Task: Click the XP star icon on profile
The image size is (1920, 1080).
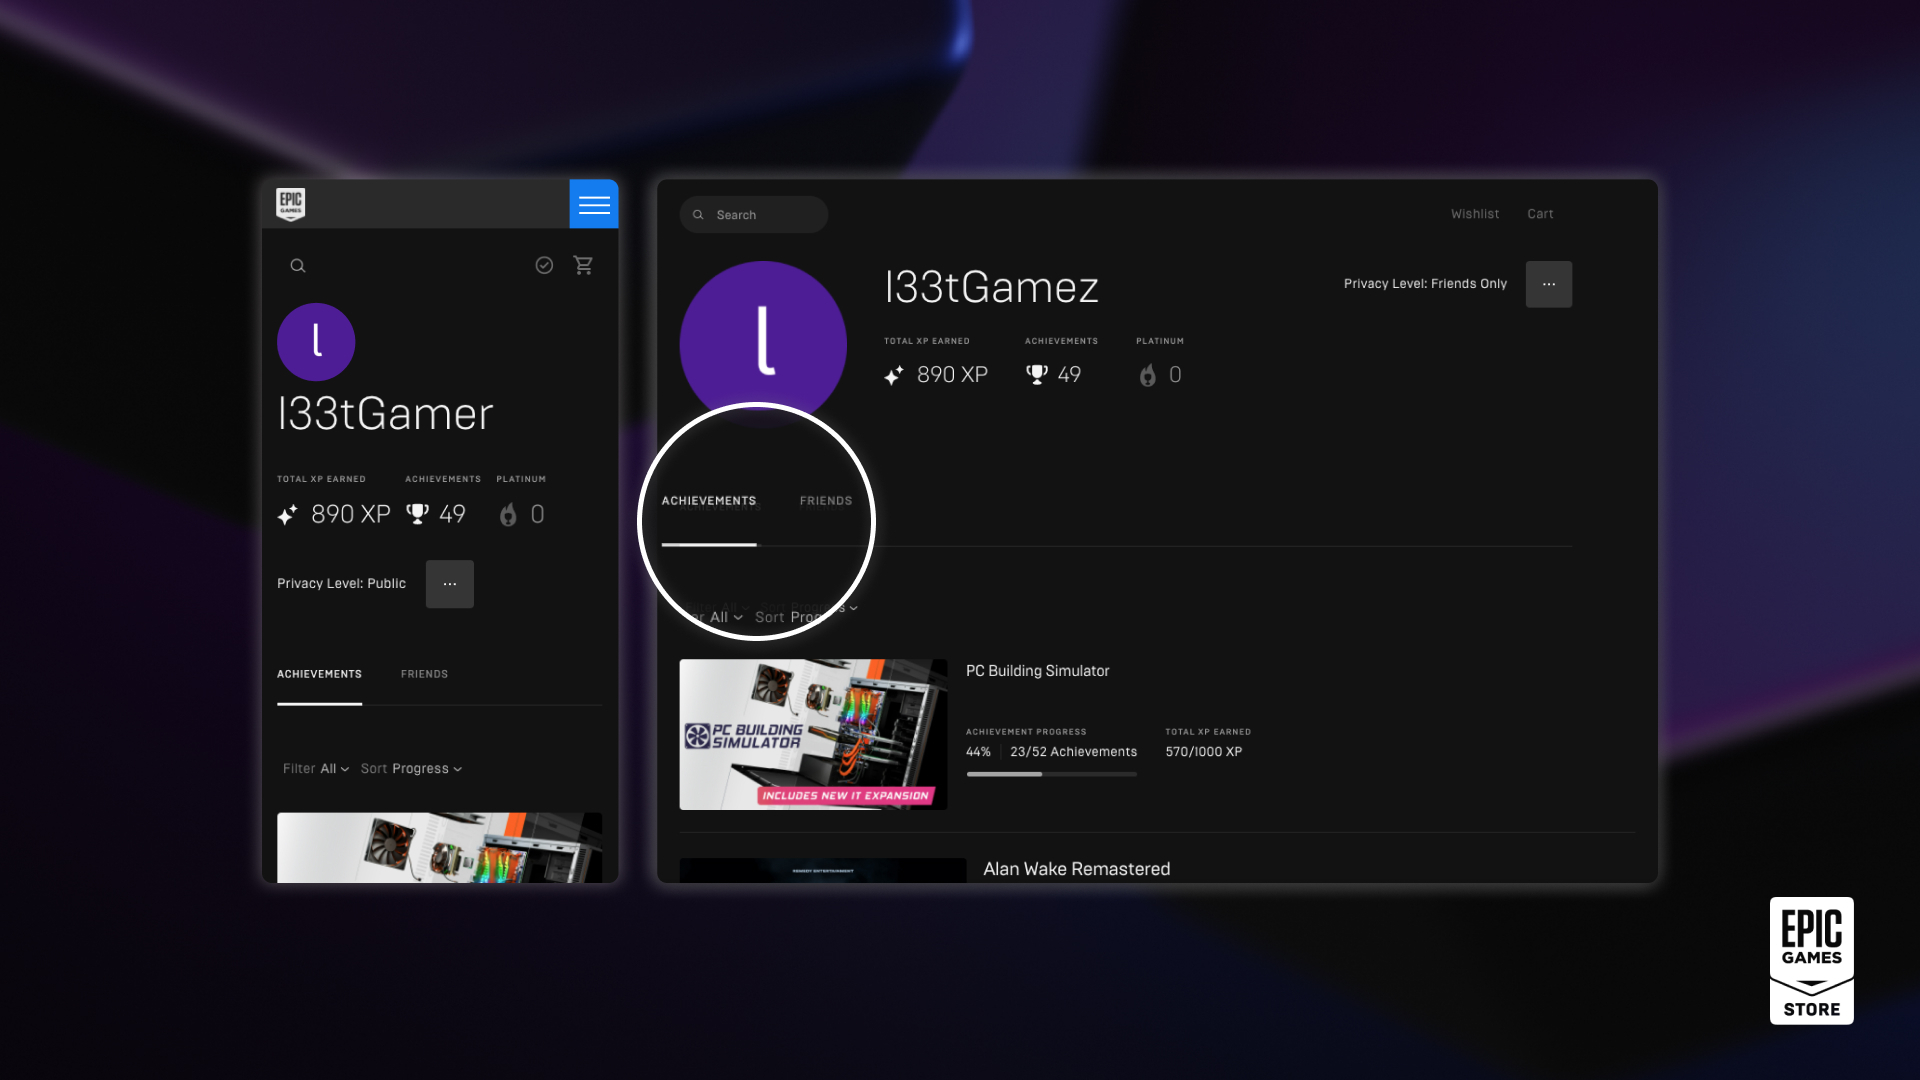Action: point(893,375)
